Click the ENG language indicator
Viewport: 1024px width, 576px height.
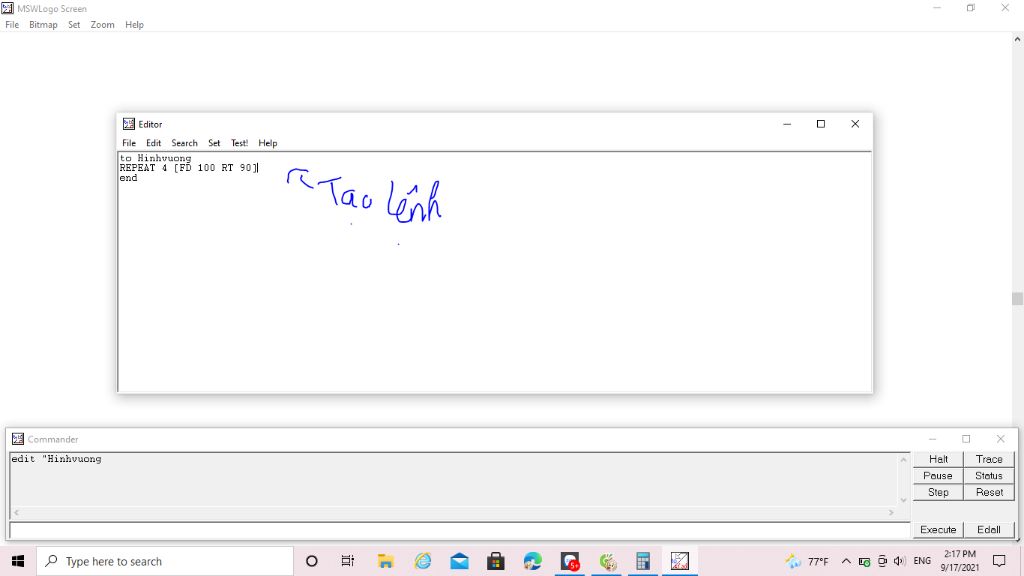click(922, 561)
